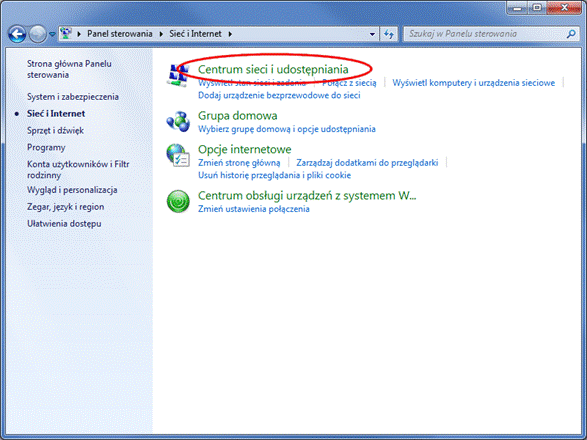Click Sieć i Internet breadcrumb

pos(195,34)
